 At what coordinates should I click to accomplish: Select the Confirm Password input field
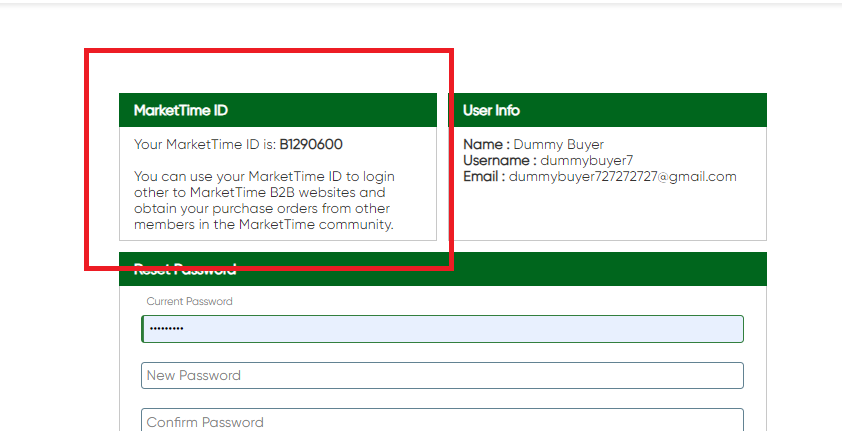(x=442, y=420)
